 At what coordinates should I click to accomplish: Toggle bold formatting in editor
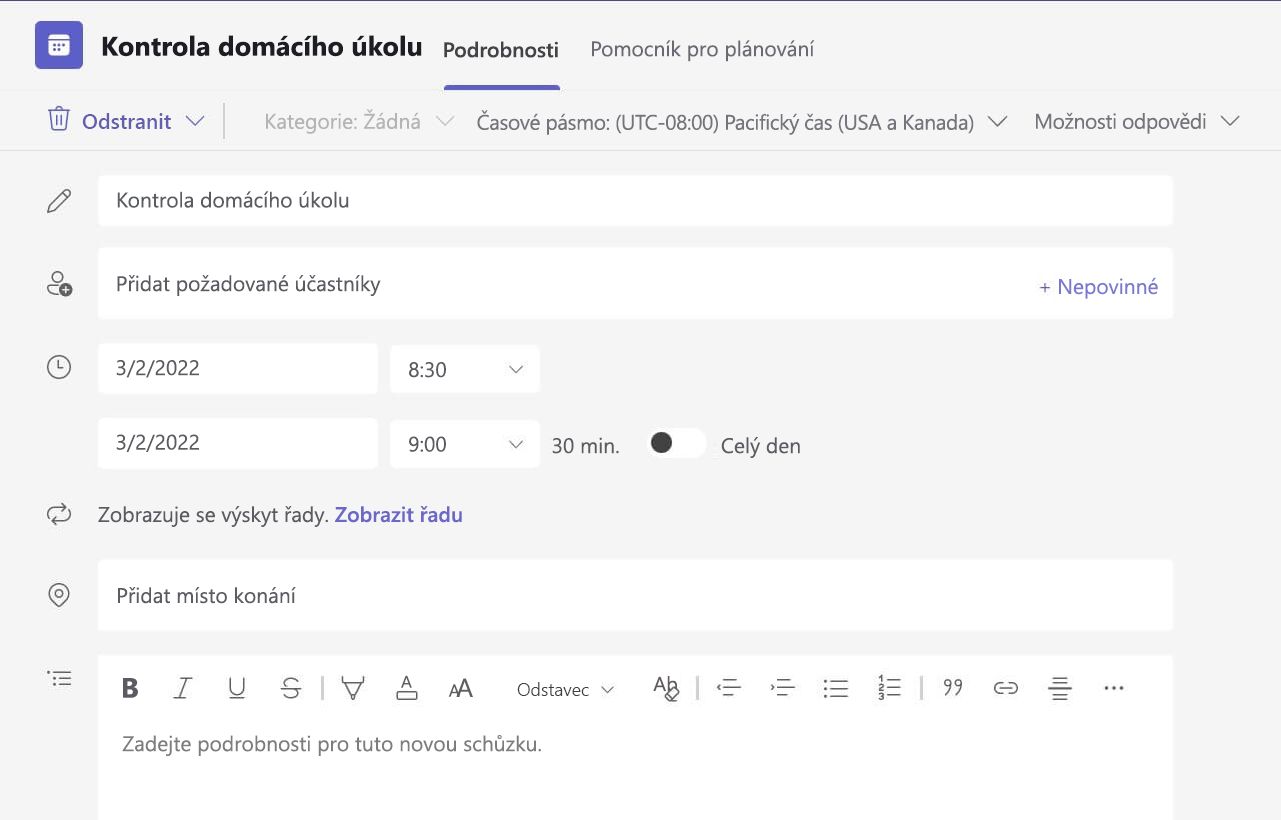tap(129, 688)
